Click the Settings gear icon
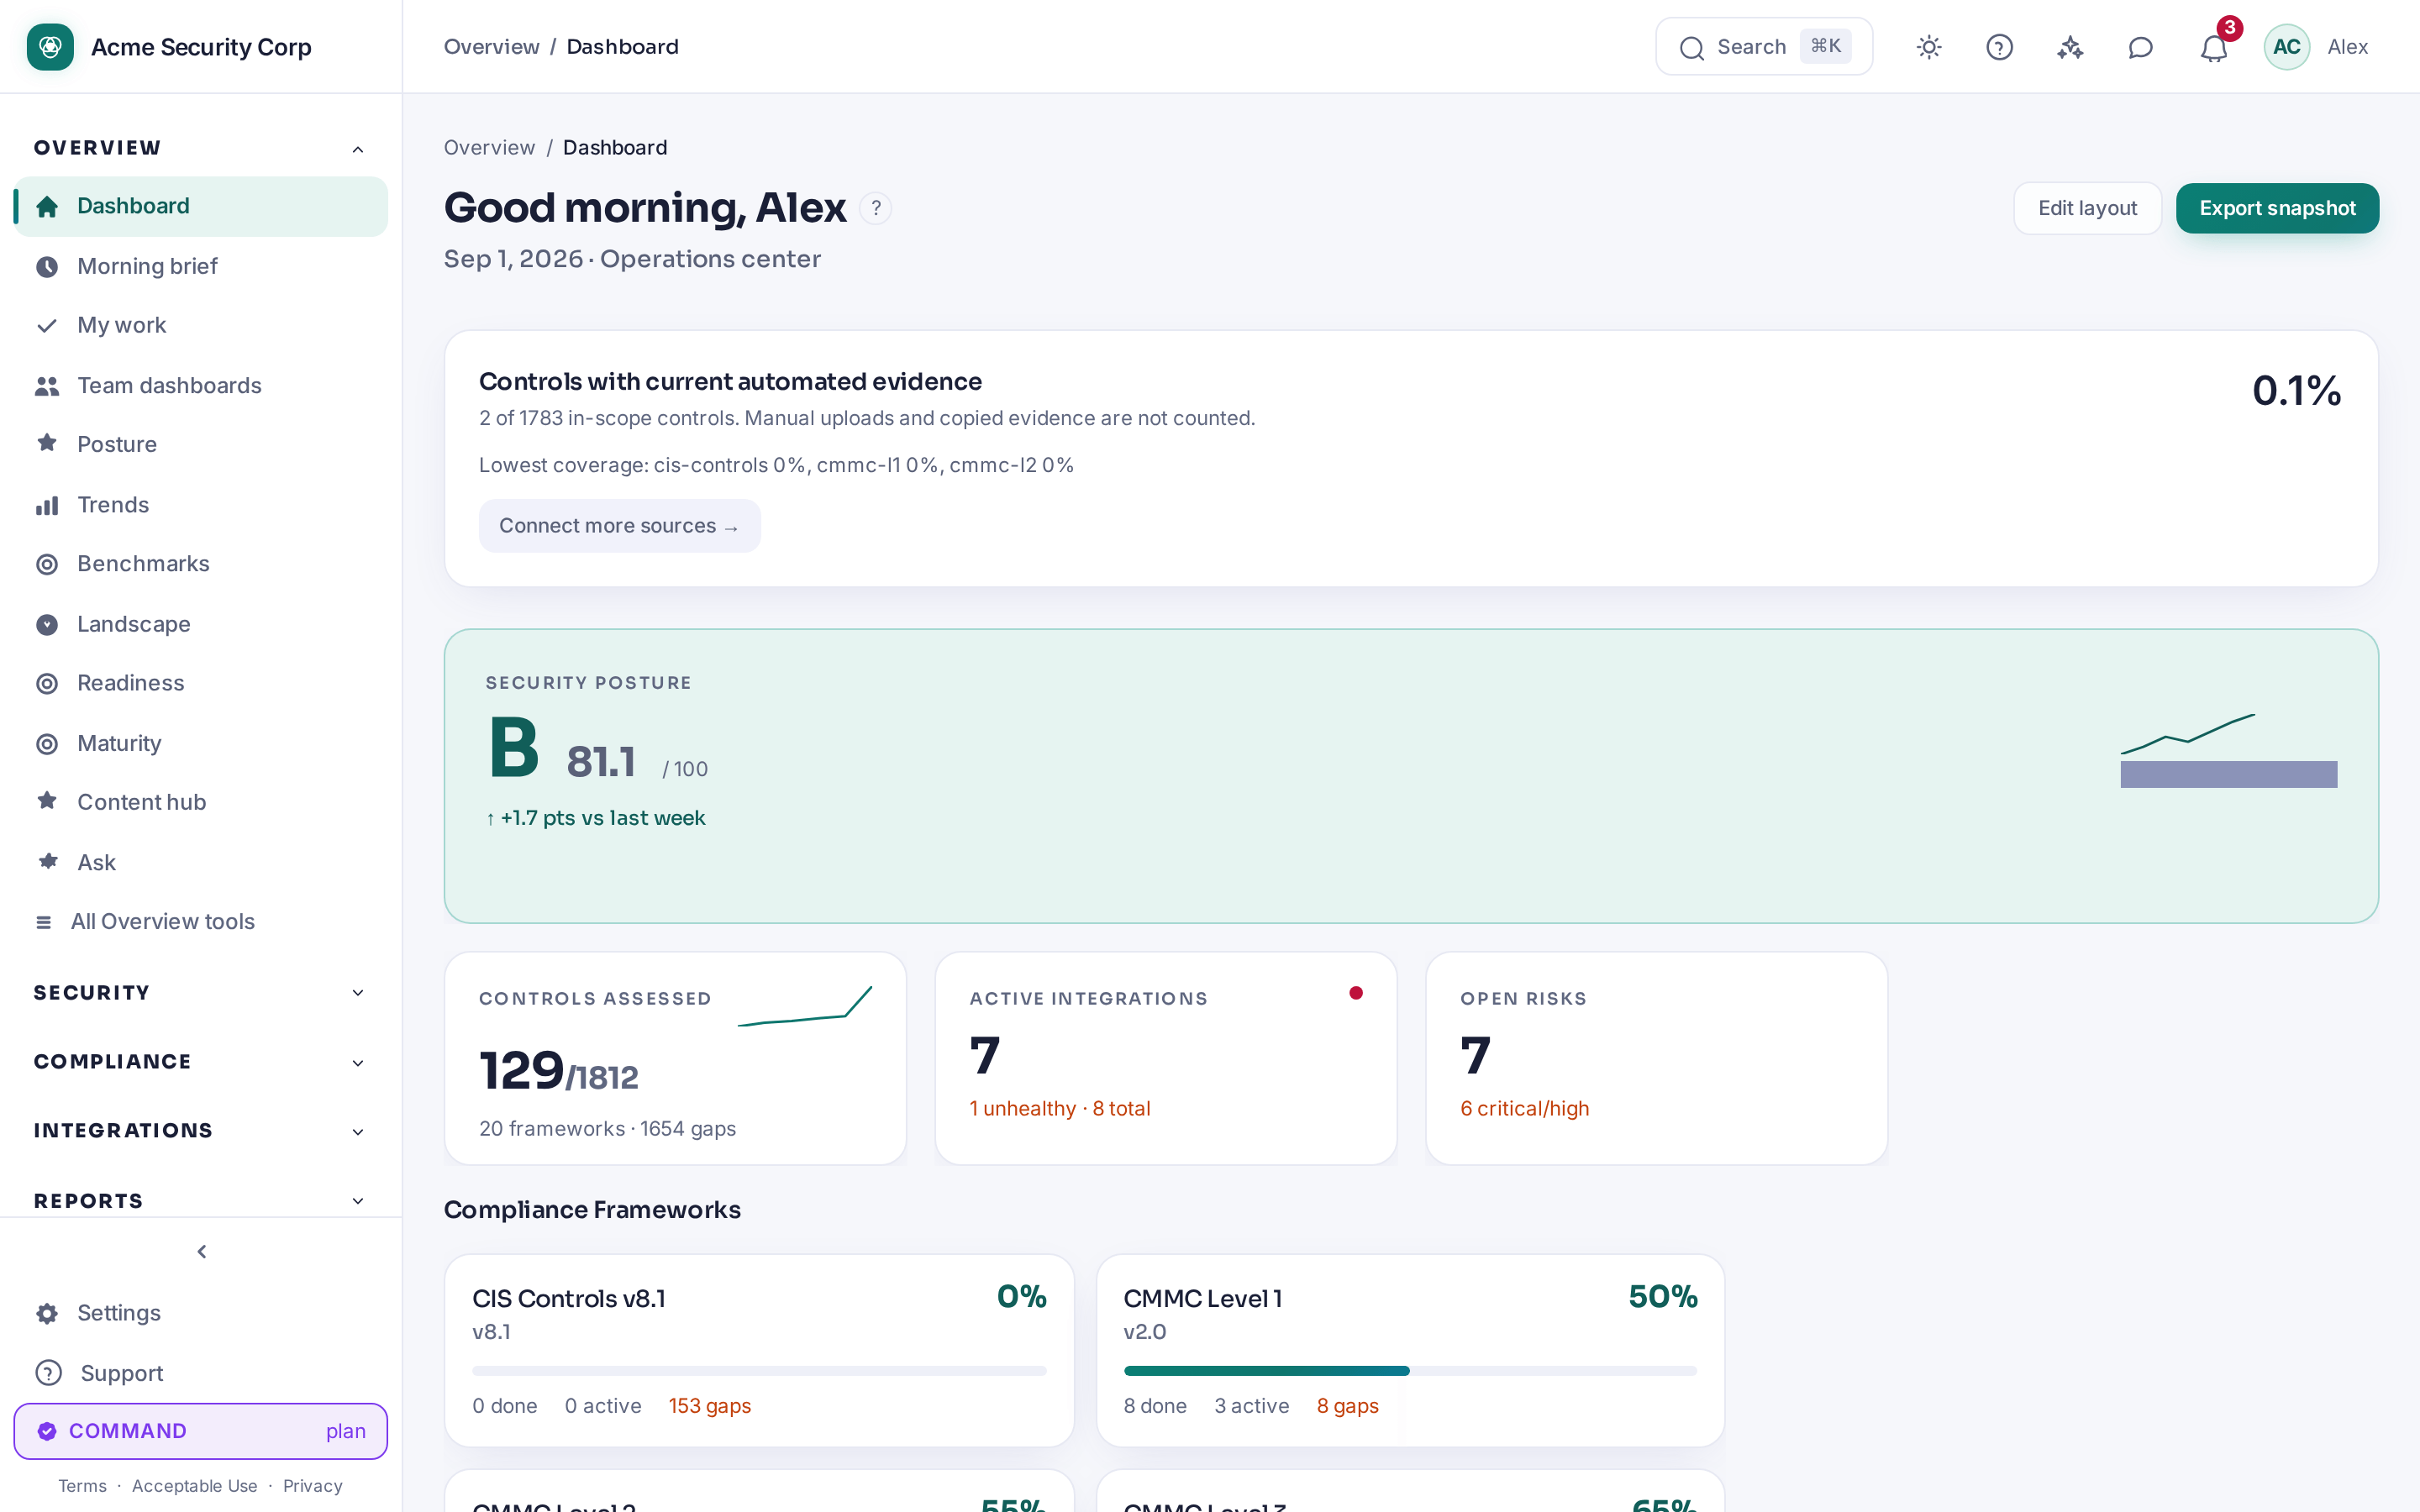 [x=47, y=1314]
